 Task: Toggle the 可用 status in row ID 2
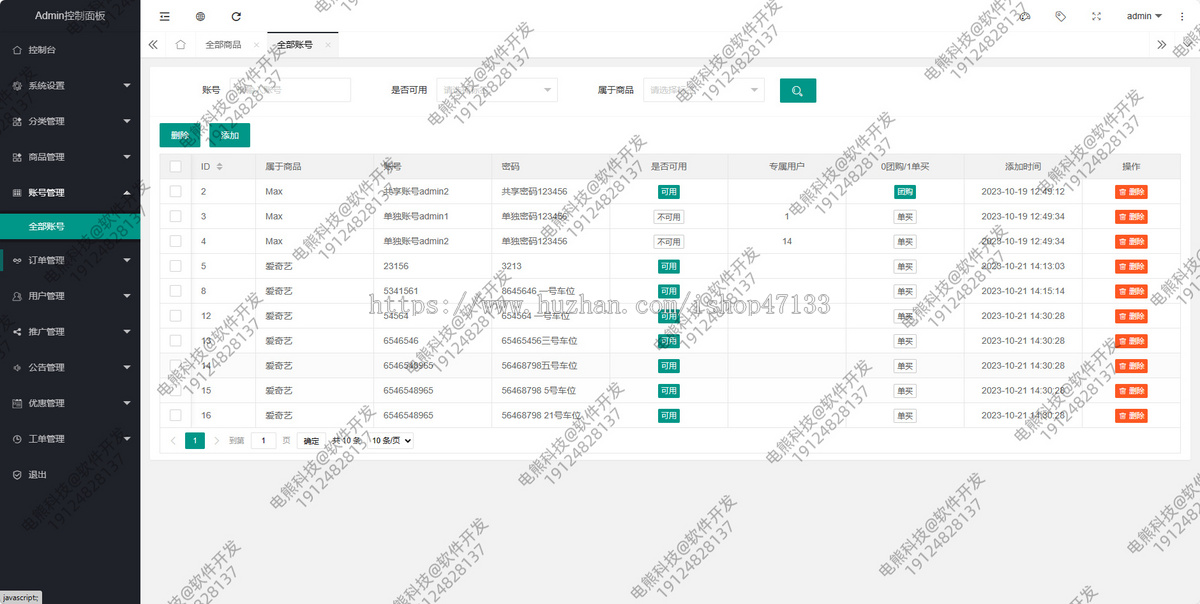(668, 191)
